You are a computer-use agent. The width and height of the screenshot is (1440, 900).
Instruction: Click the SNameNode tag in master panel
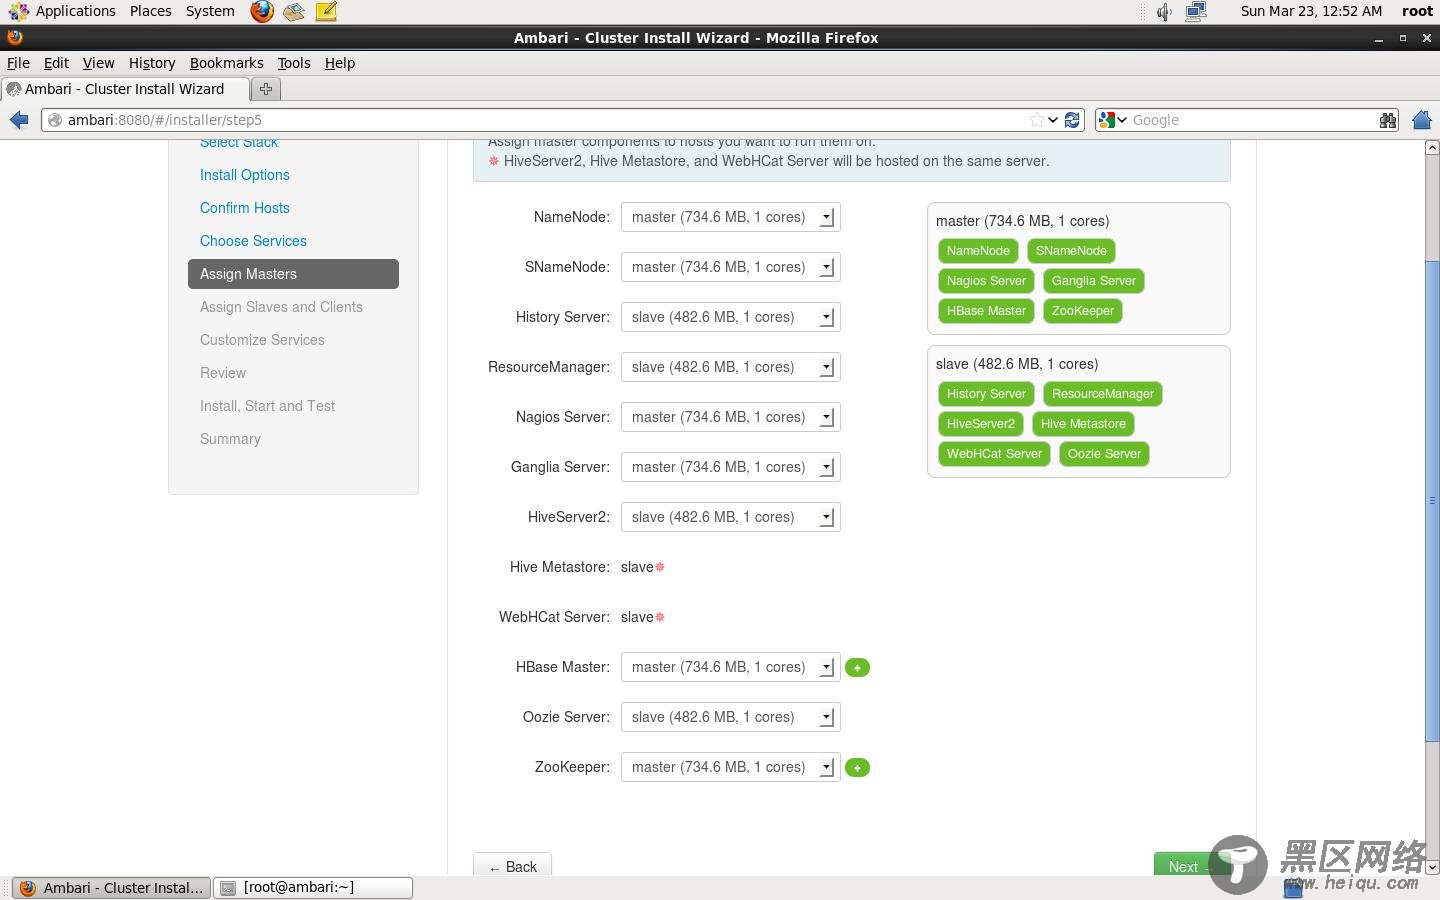click(1071, 251)
